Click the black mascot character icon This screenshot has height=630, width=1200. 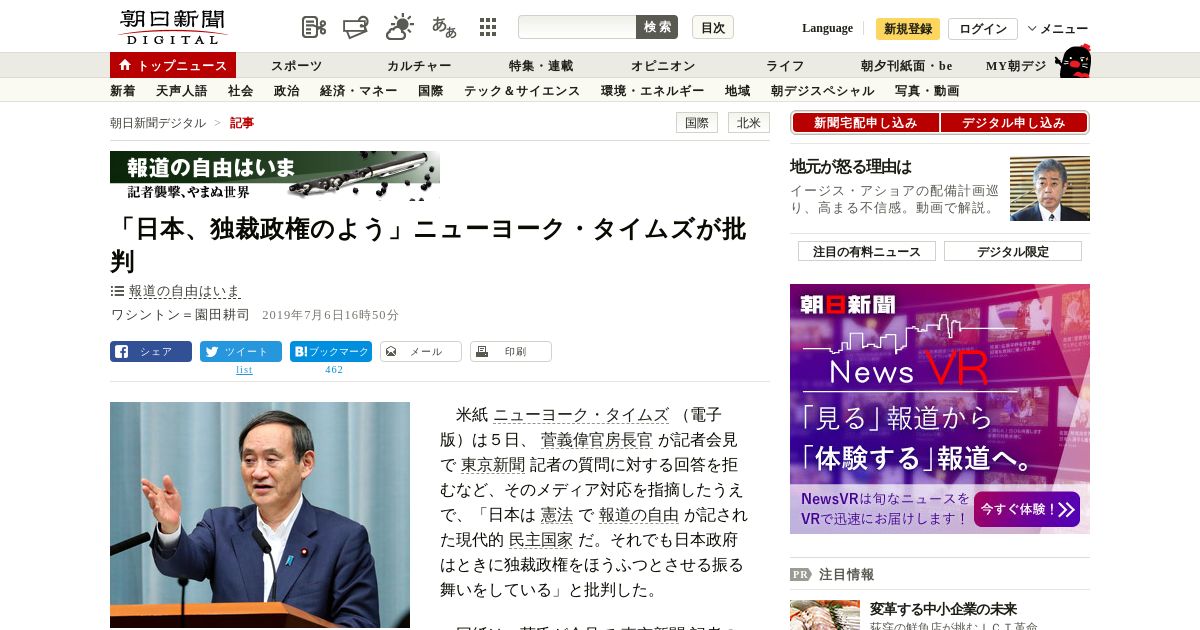coord(1073,61)
